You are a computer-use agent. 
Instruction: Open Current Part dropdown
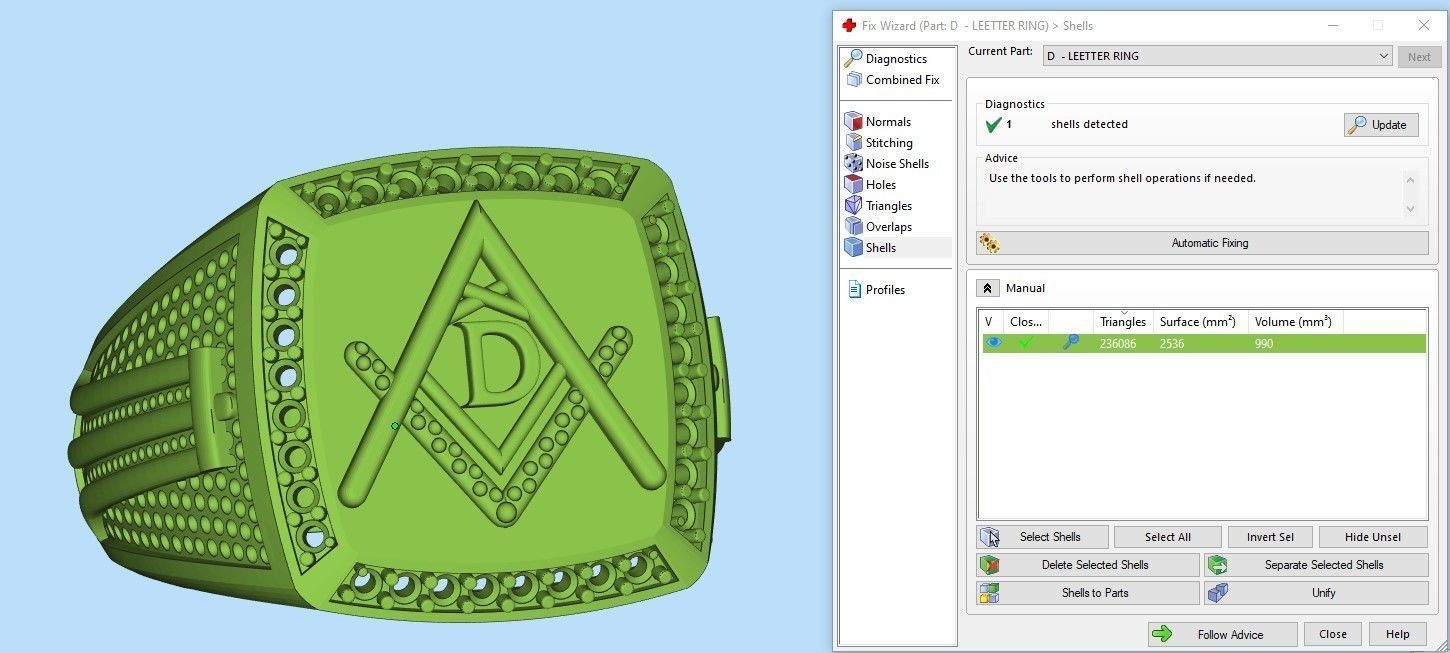(1217, 56)
